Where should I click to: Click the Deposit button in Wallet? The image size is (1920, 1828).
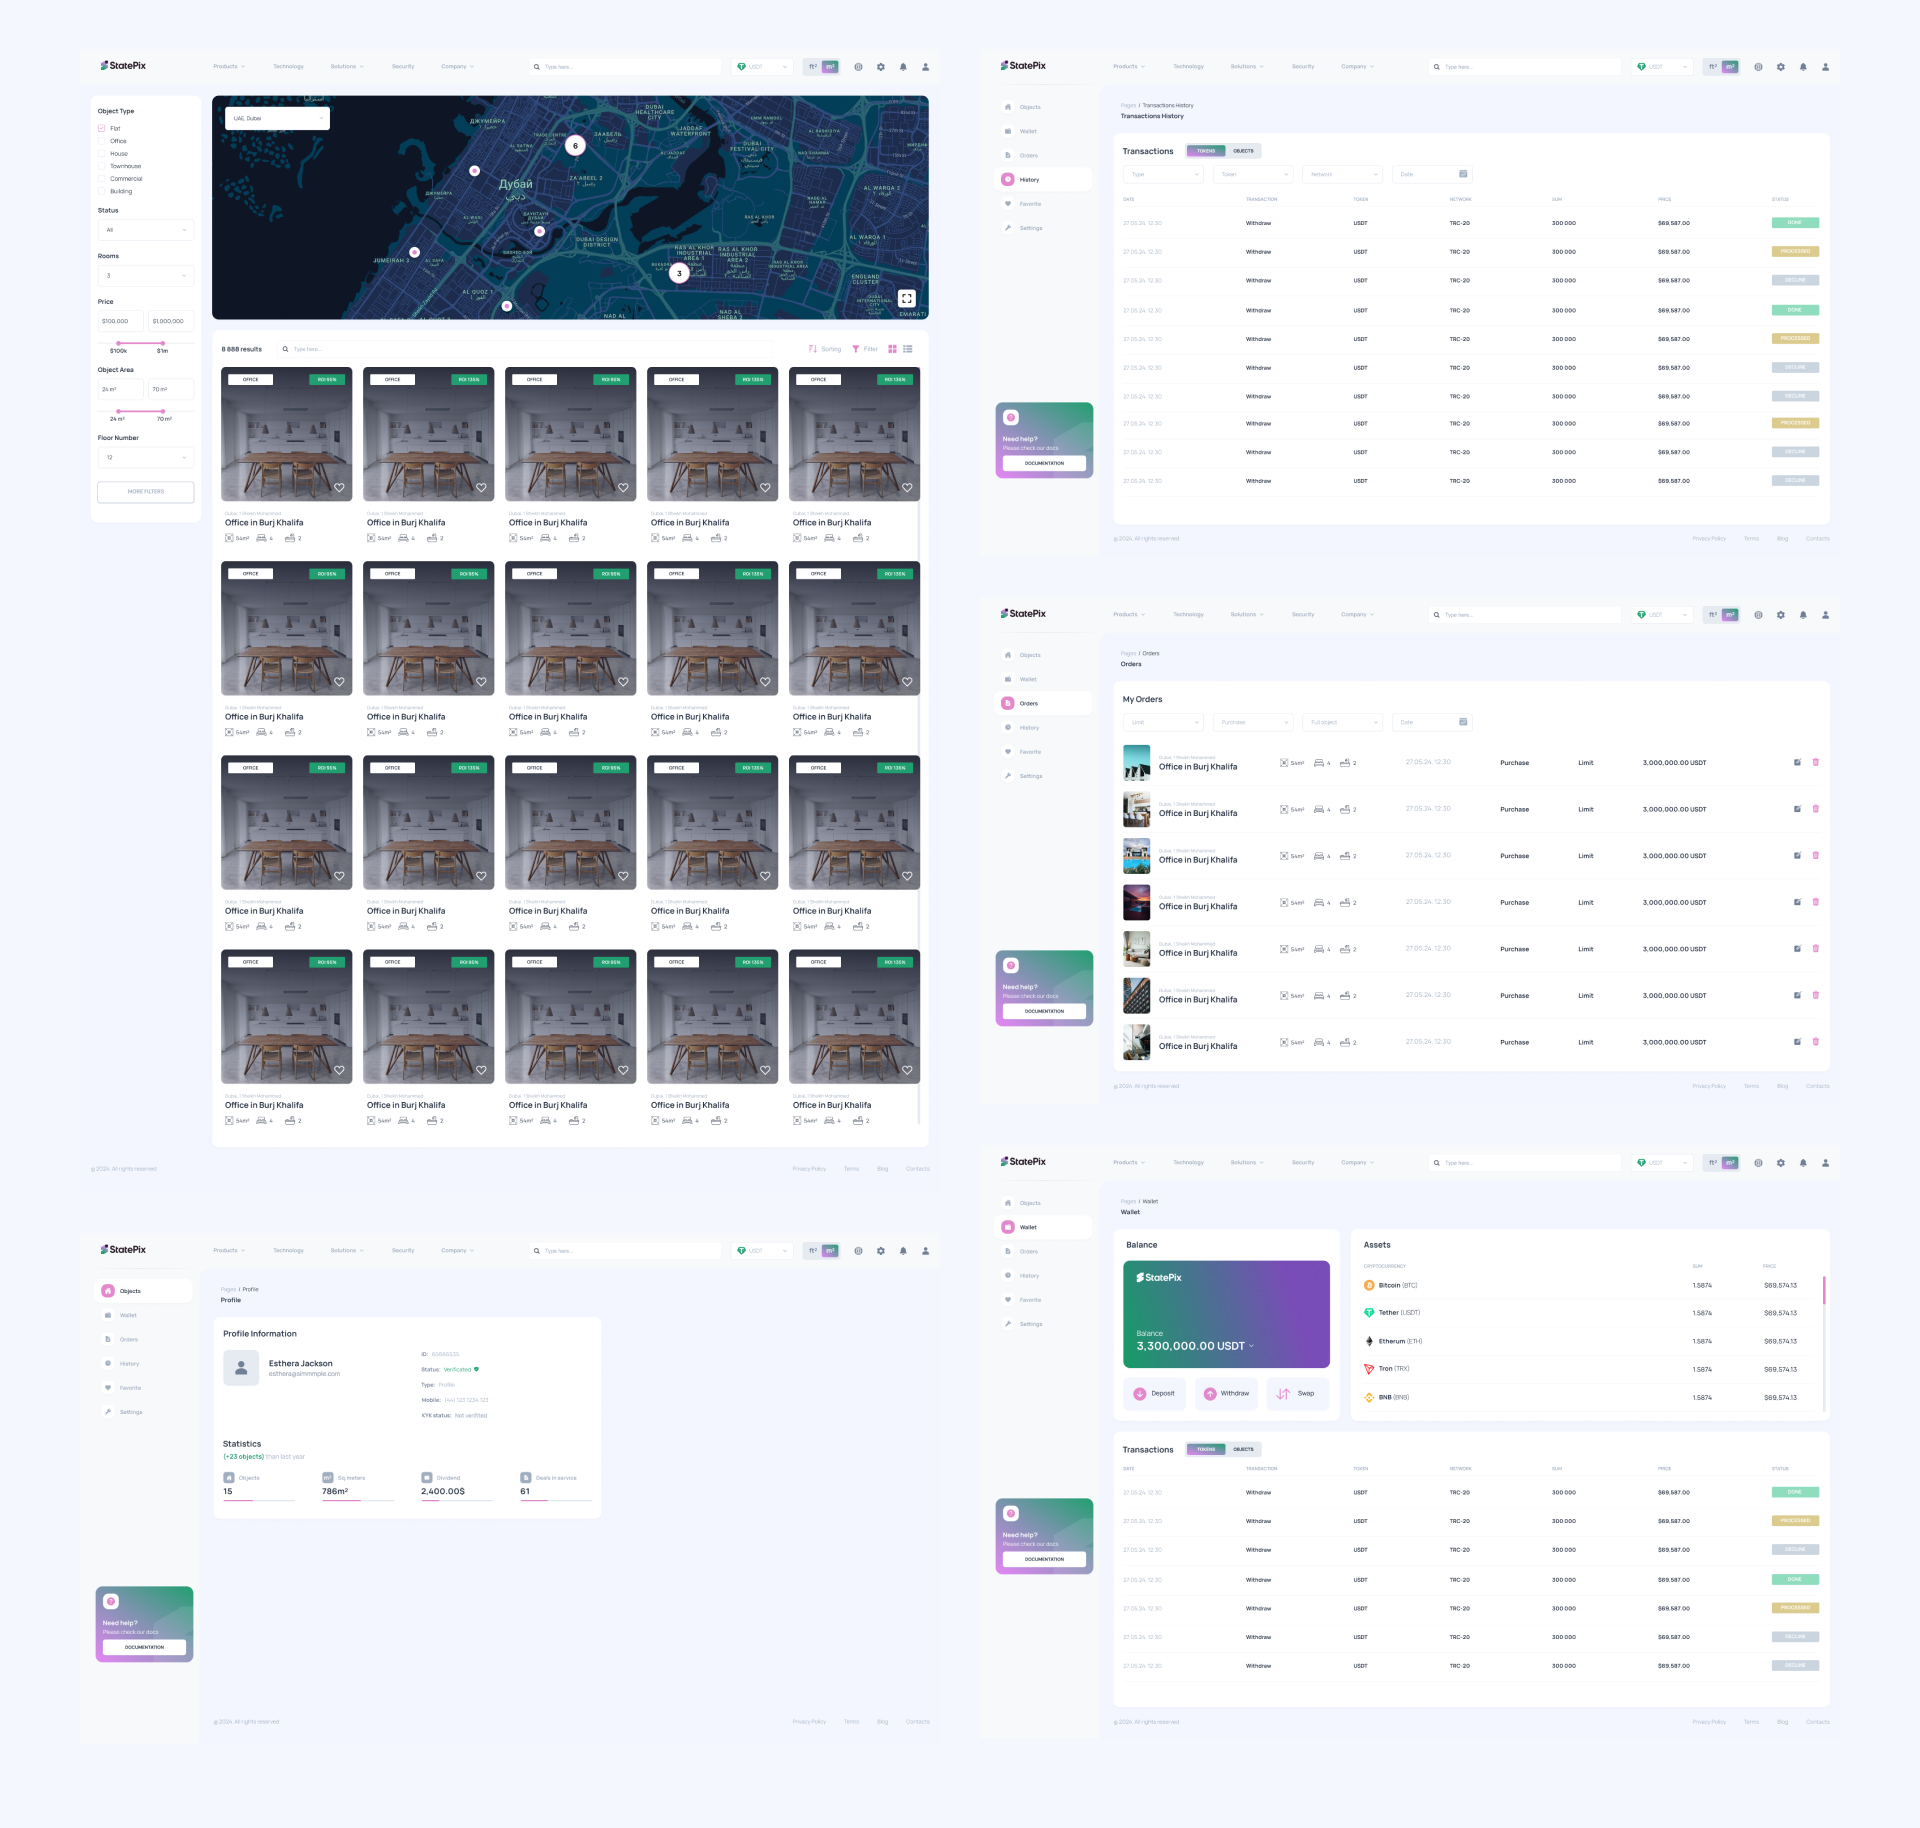coord(1154,1393)
